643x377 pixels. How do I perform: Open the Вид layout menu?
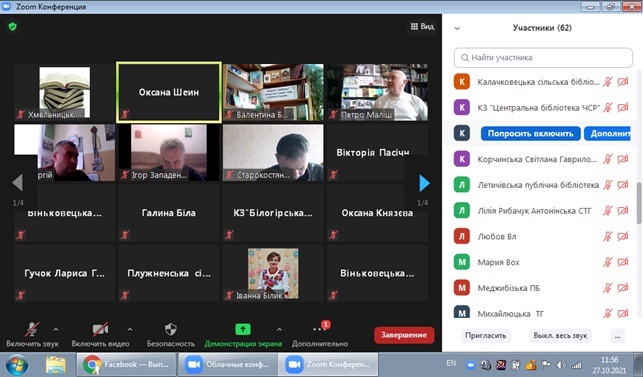tap(422, 27)
